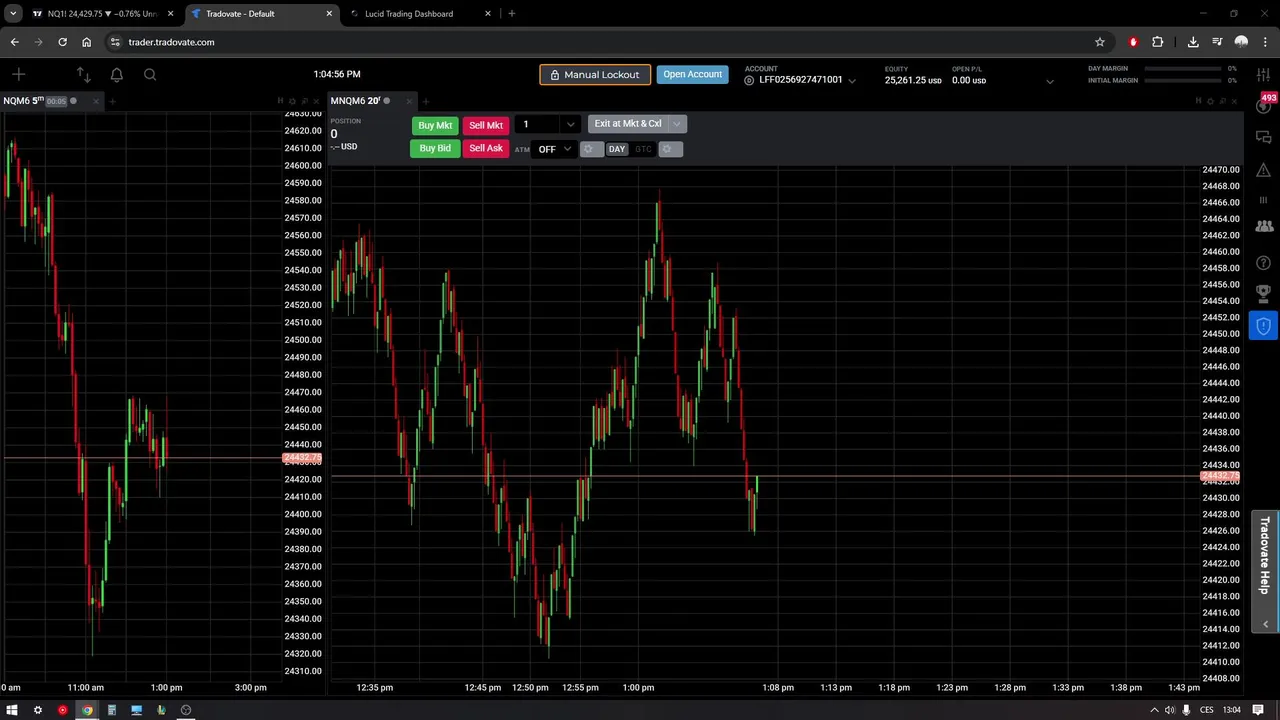This screenshot has width=1280, height=720.
Task: Click Buy Bid button
Action: 435,148
